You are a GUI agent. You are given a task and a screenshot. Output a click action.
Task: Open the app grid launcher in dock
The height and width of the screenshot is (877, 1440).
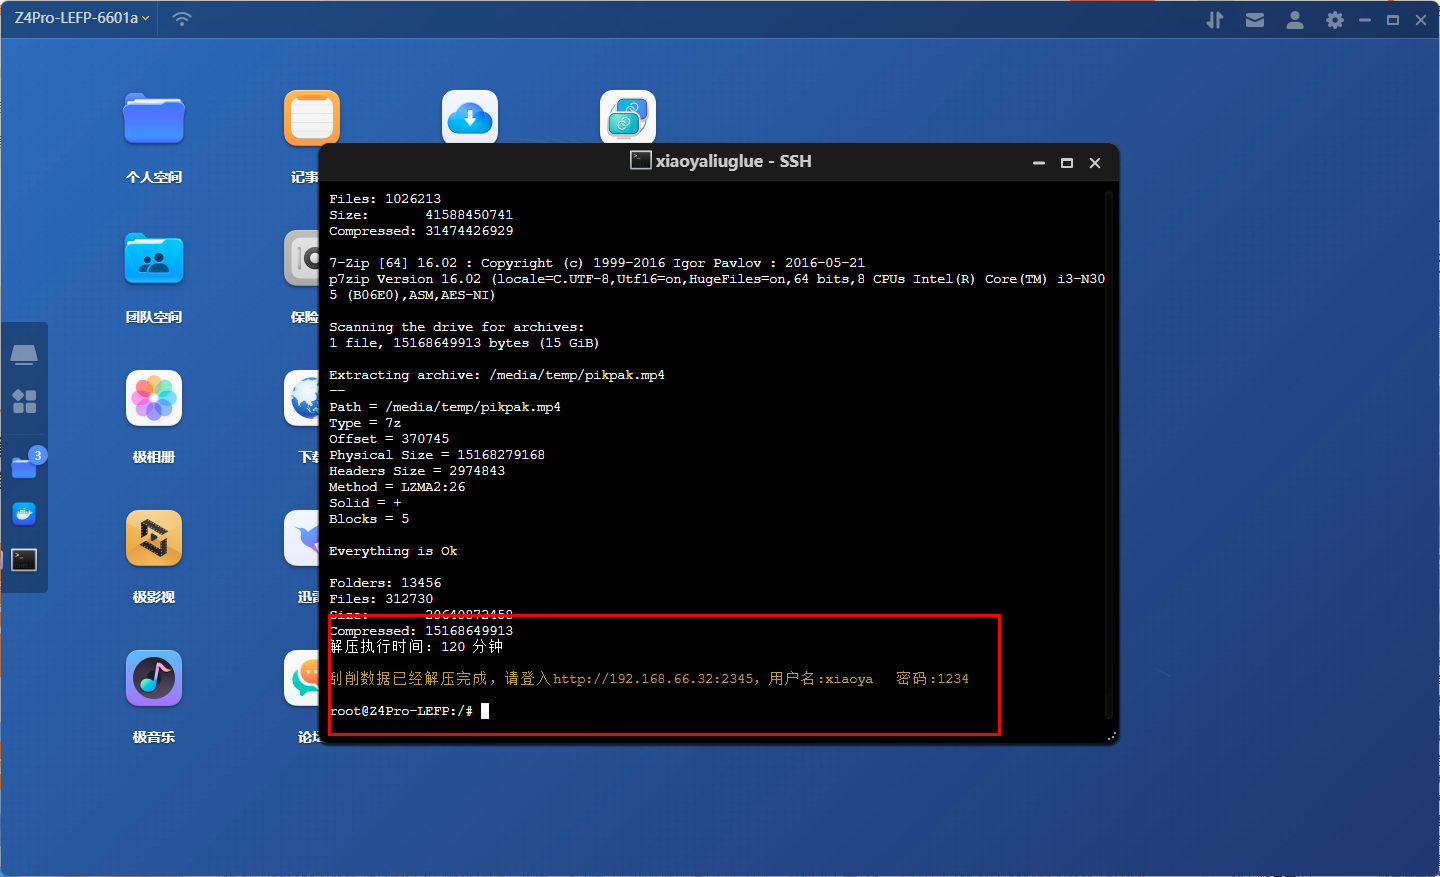coord(24,402)
